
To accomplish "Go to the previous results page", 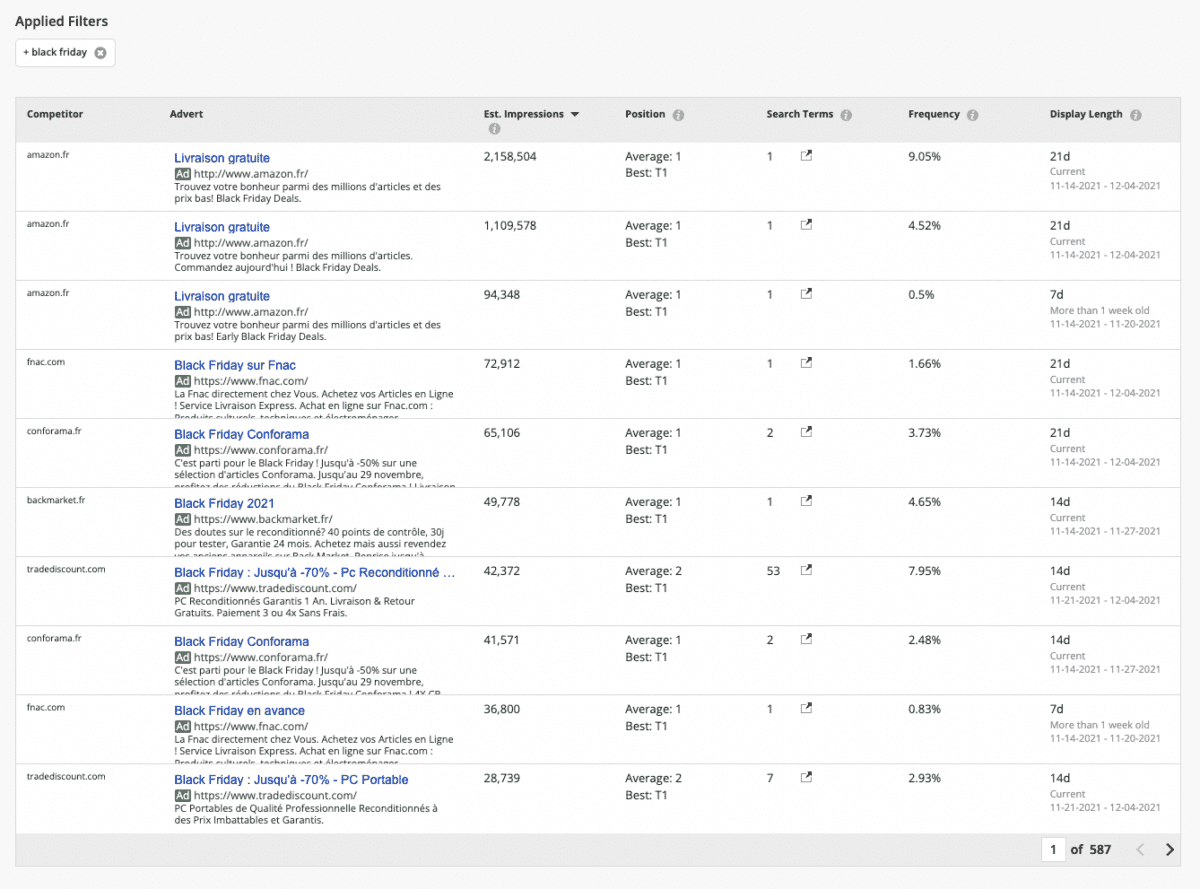I will tap(1140, 850).
